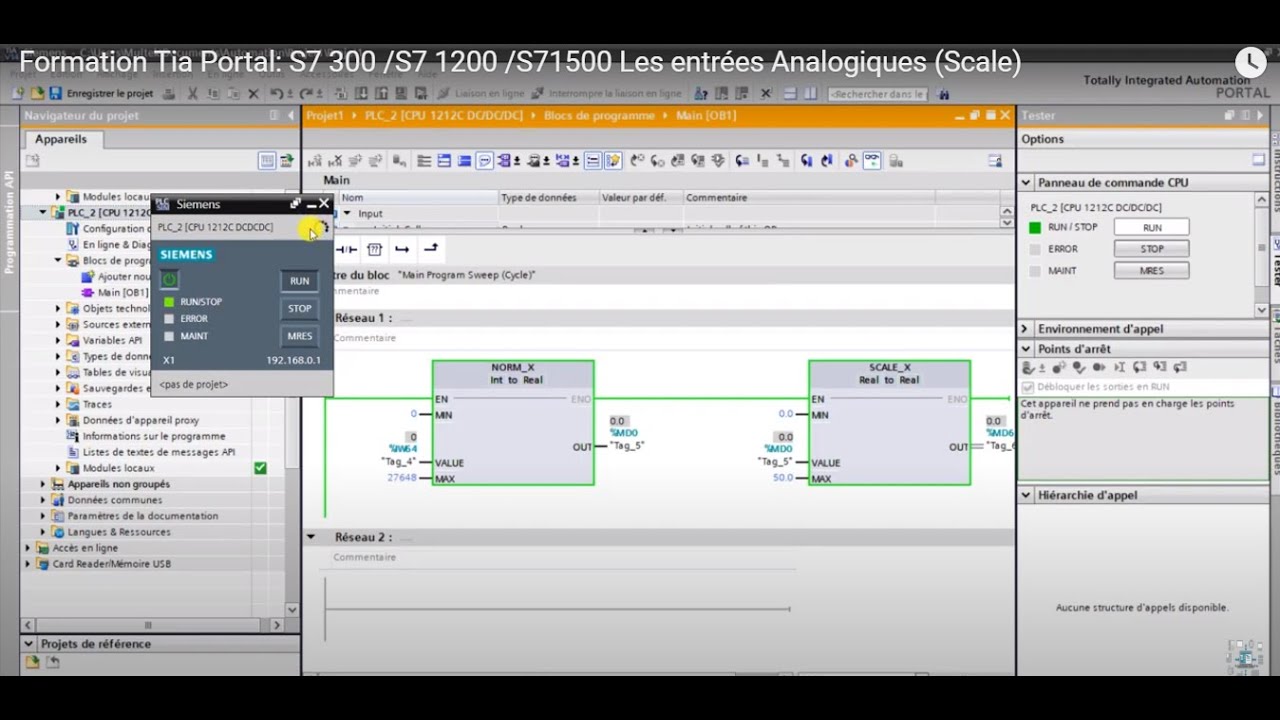
Task: Click Blocs de programme in breadcrumb
Action: 599,115
